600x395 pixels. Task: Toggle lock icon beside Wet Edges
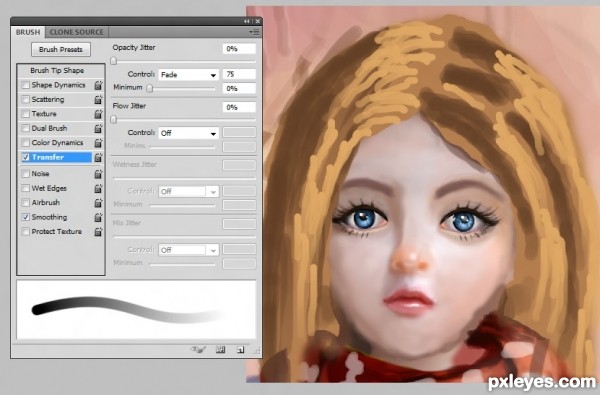click(x=98, y=188)
